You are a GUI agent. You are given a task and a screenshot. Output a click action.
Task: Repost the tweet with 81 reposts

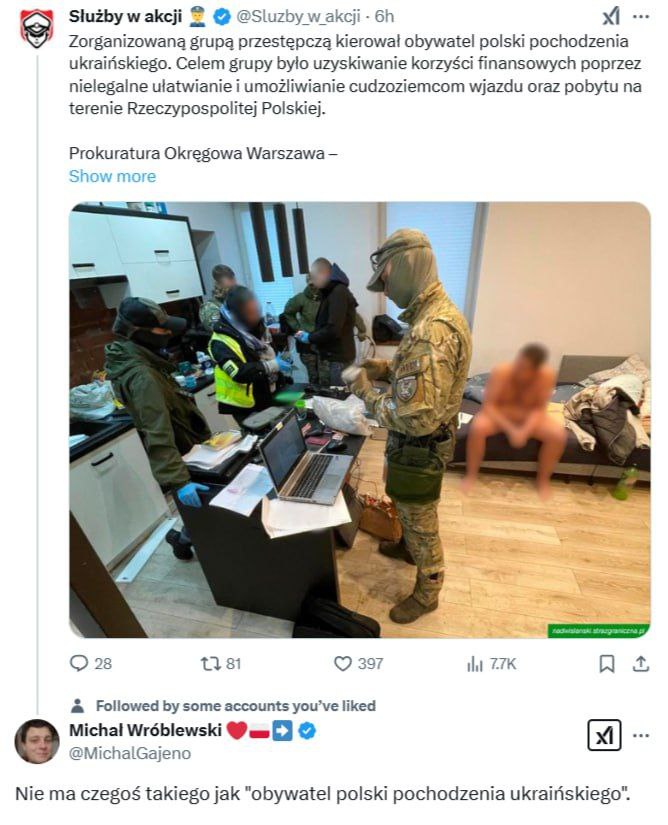pyautogui.click(x=220, y=663)
